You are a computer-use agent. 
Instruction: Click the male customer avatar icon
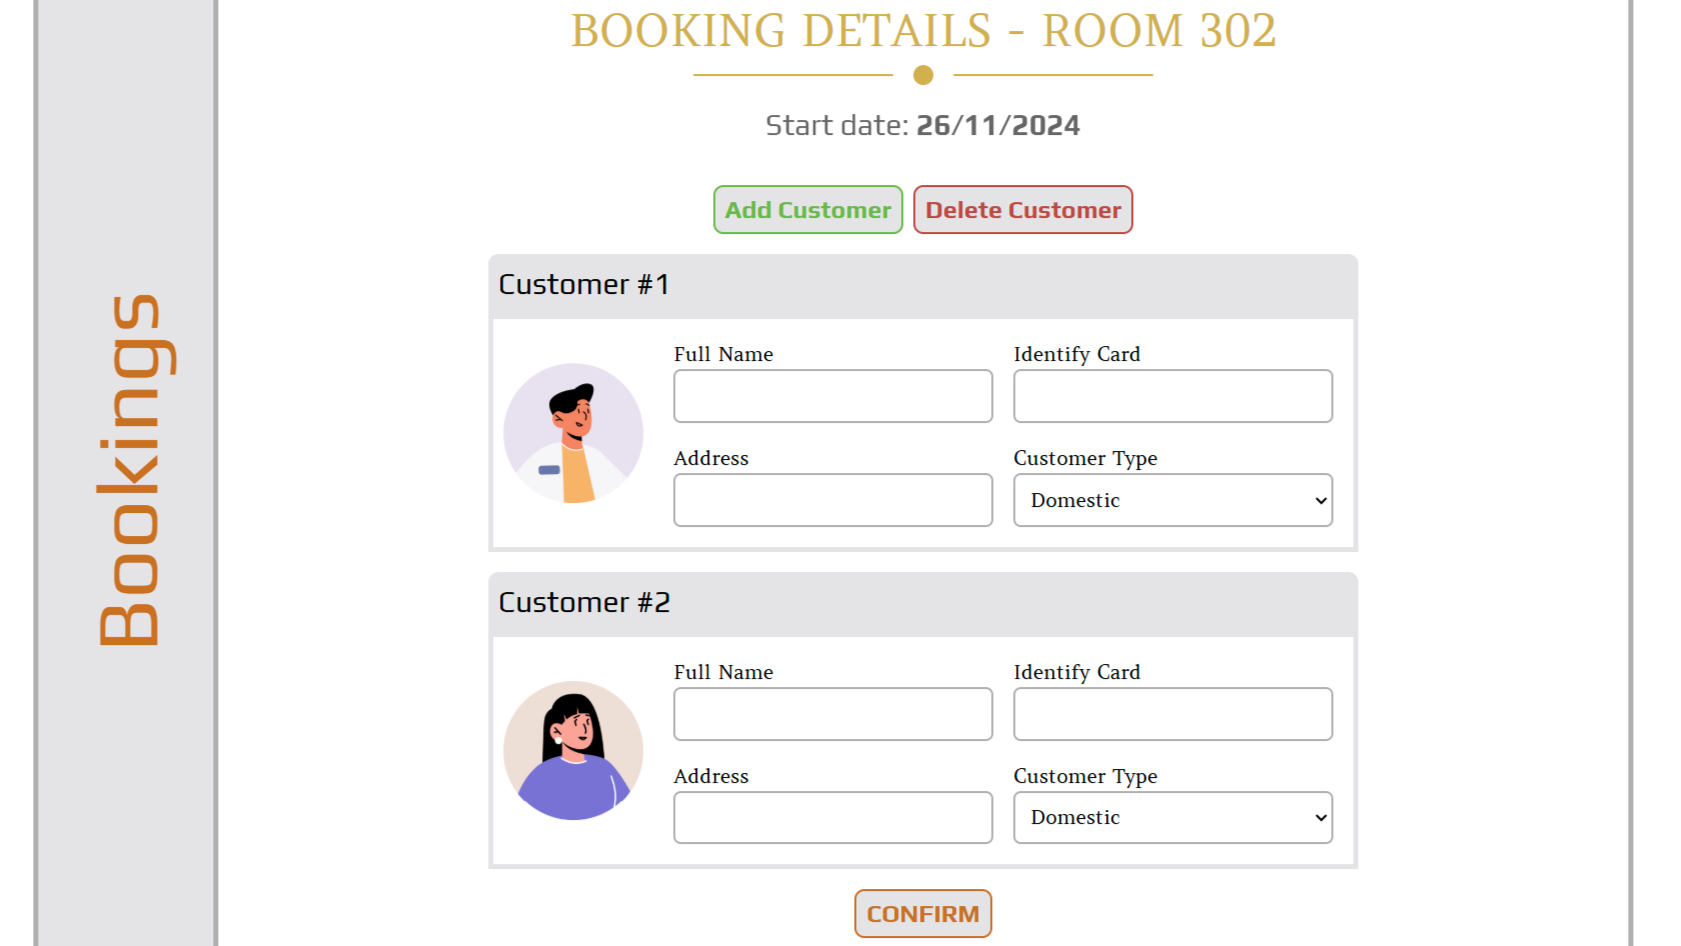click(x=573, y=432)
